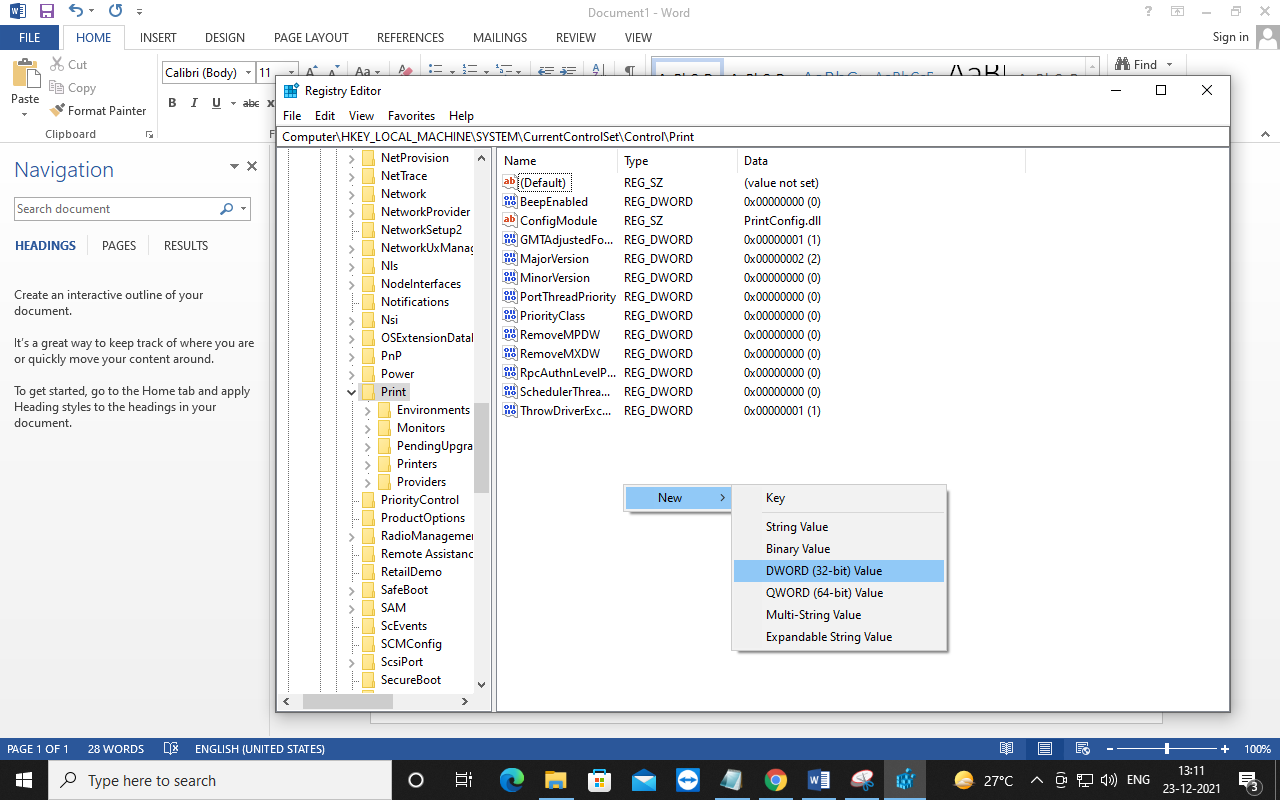Switch to Web Layout view in status bar
Image resolution: width=1280 pixels, height=800 pixels.
pos(1081,749)
